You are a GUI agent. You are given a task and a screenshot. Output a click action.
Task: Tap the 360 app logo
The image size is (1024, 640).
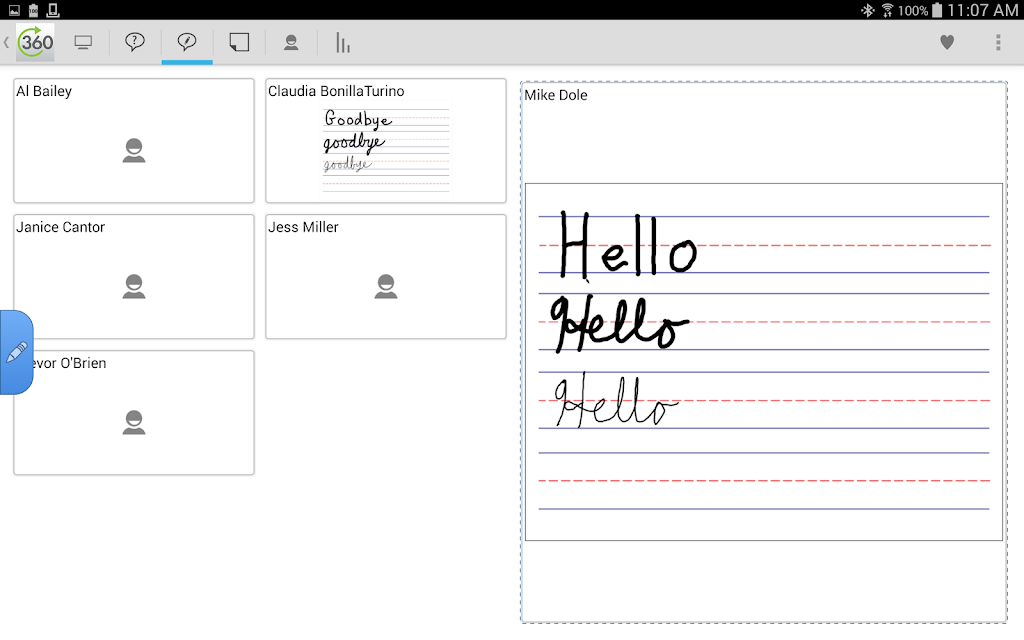tap(35, 42)
